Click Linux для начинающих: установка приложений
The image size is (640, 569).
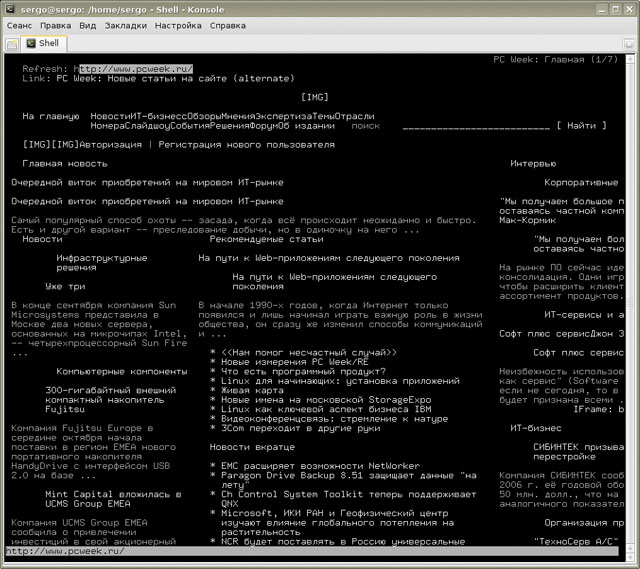(340, 381)
